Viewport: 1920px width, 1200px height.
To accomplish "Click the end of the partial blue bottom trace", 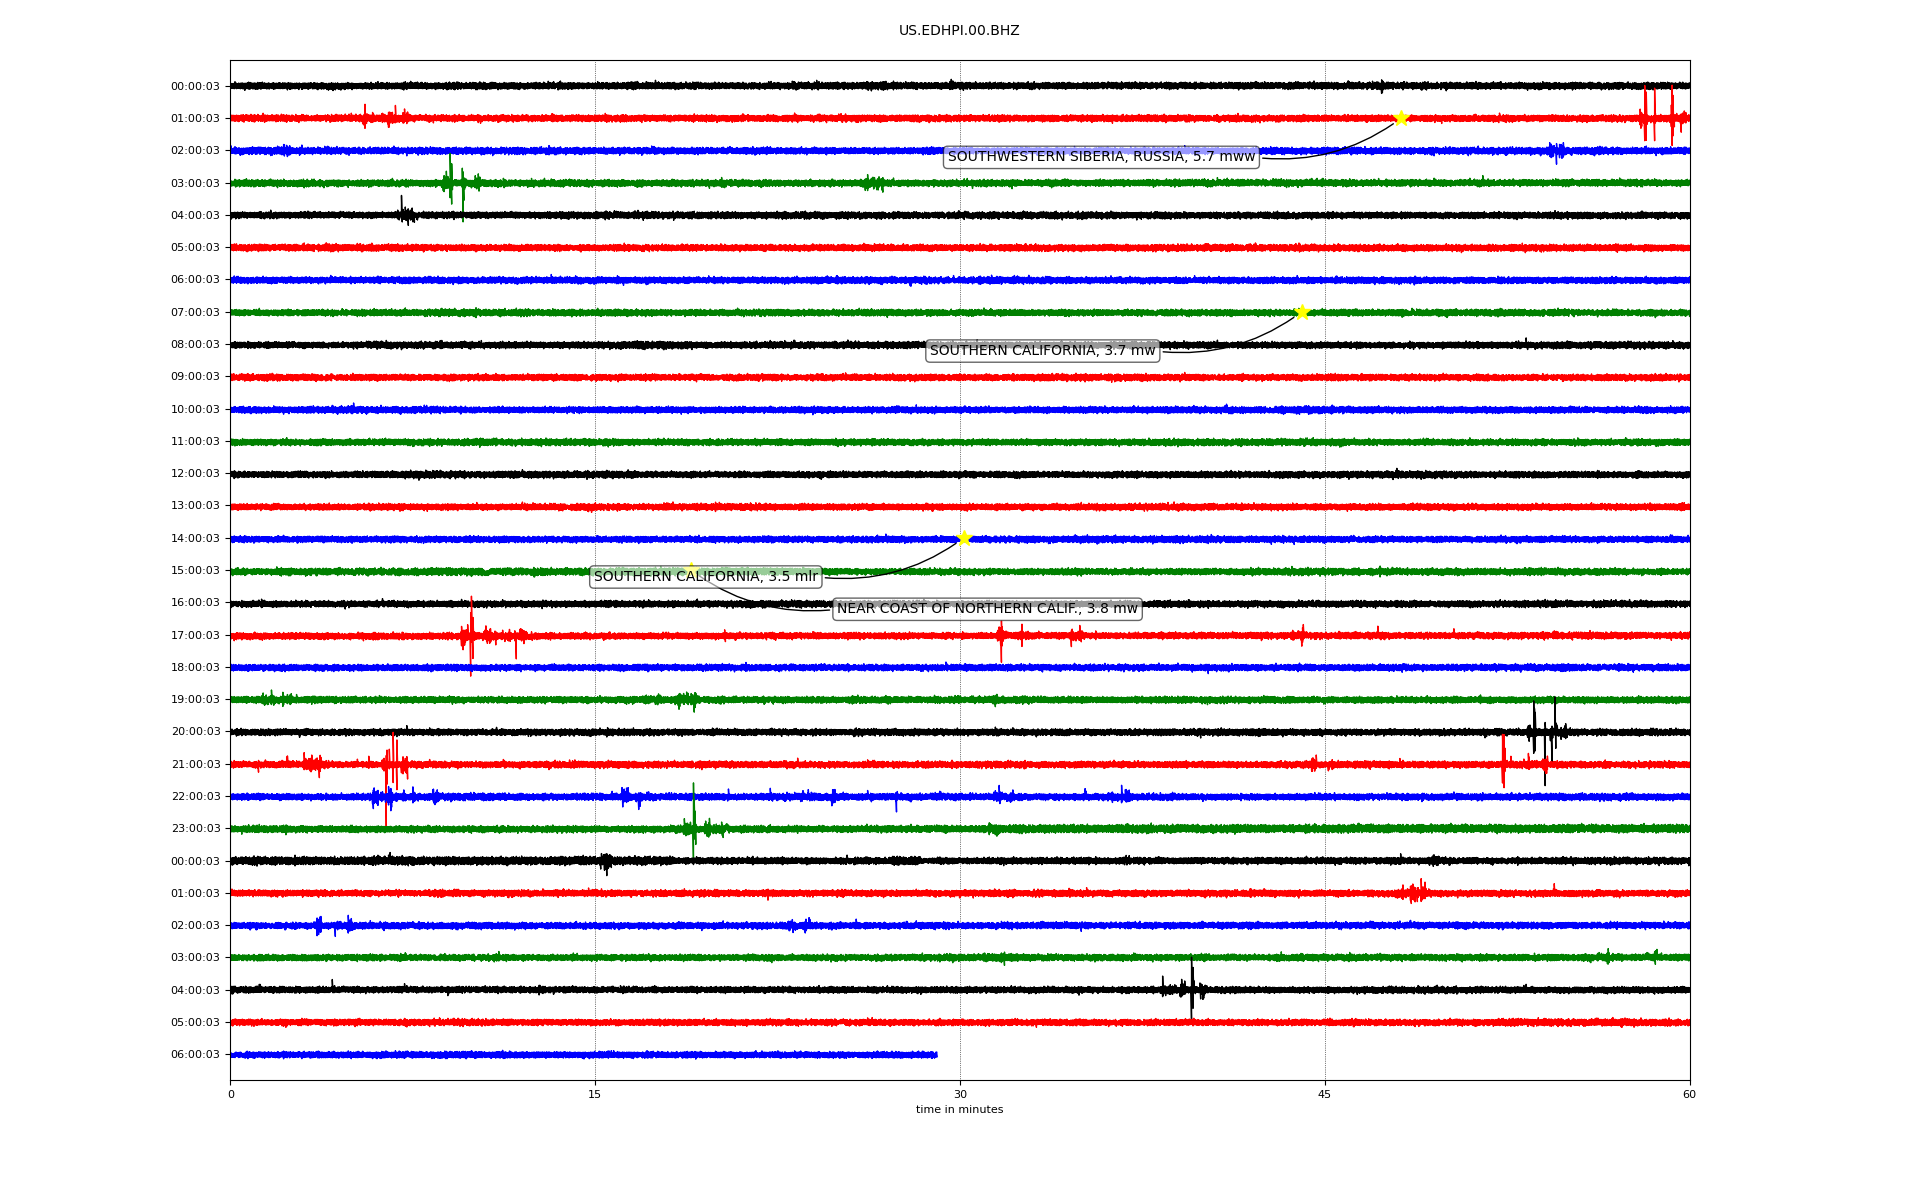I will click(x=935, y=1054).
